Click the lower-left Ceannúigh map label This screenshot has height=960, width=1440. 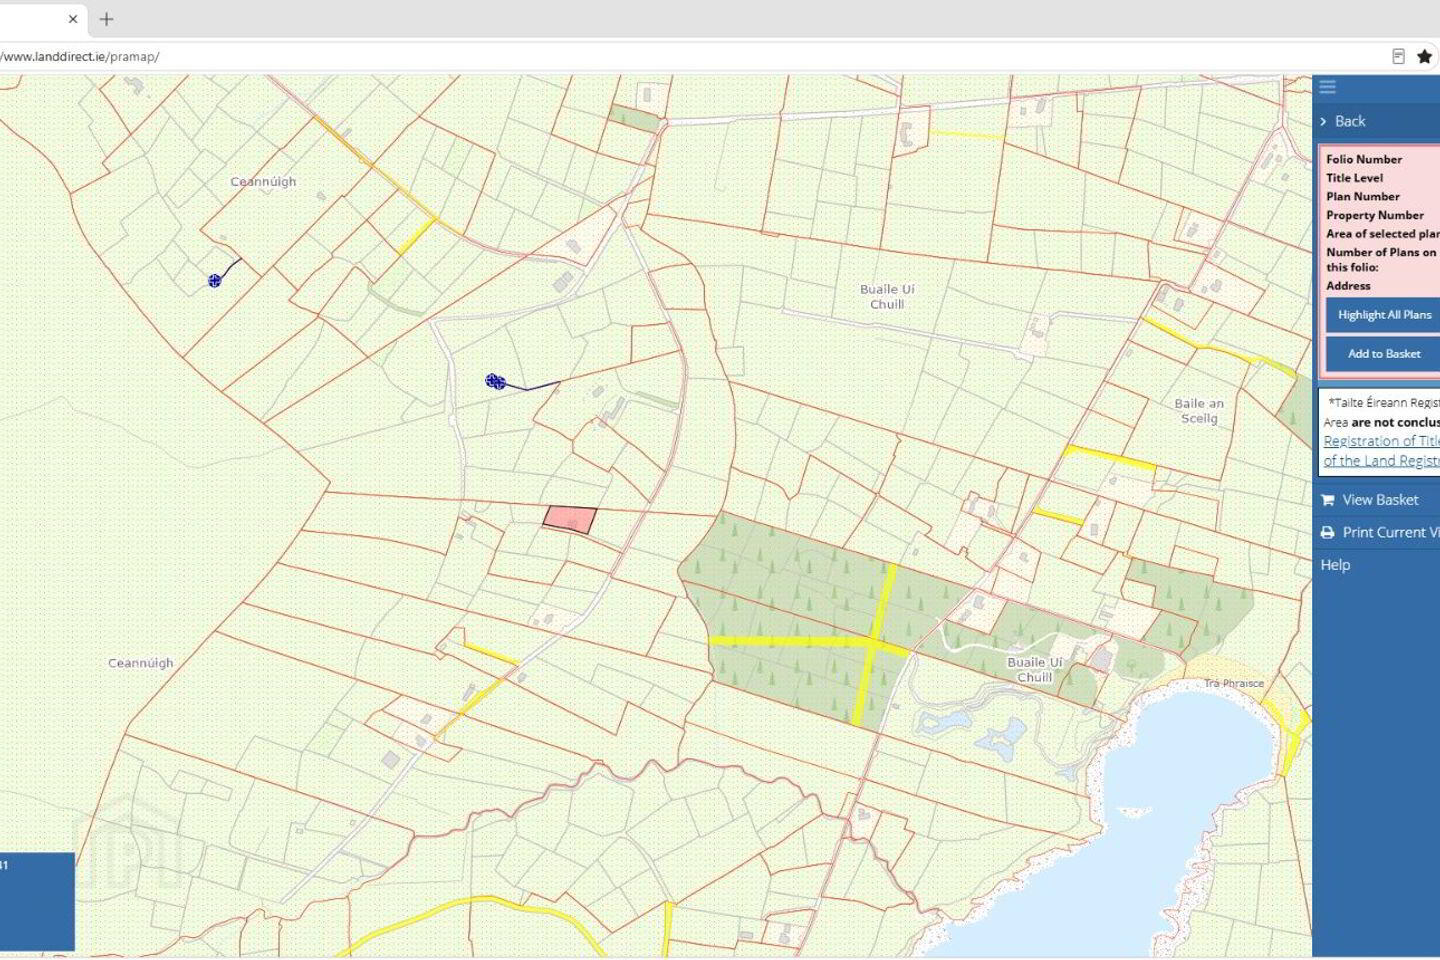[141, 663]
